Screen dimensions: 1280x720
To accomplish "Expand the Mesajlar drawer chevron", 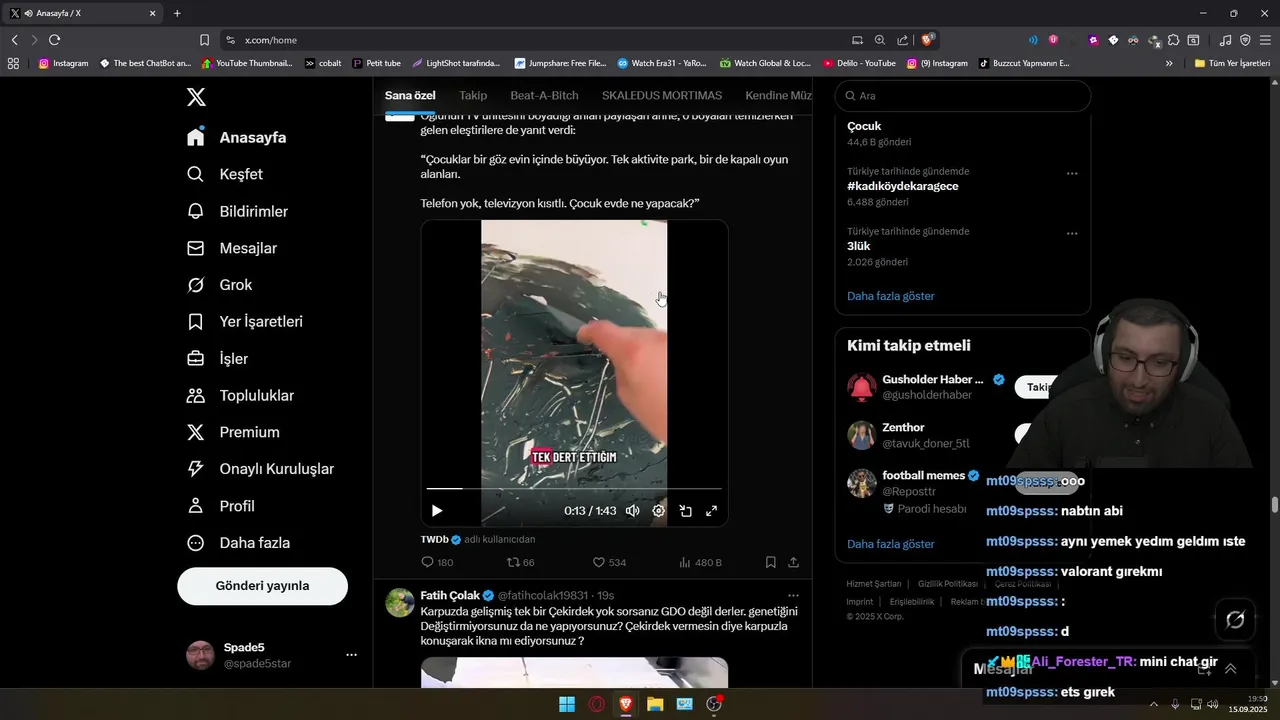I will [1231, 669].
